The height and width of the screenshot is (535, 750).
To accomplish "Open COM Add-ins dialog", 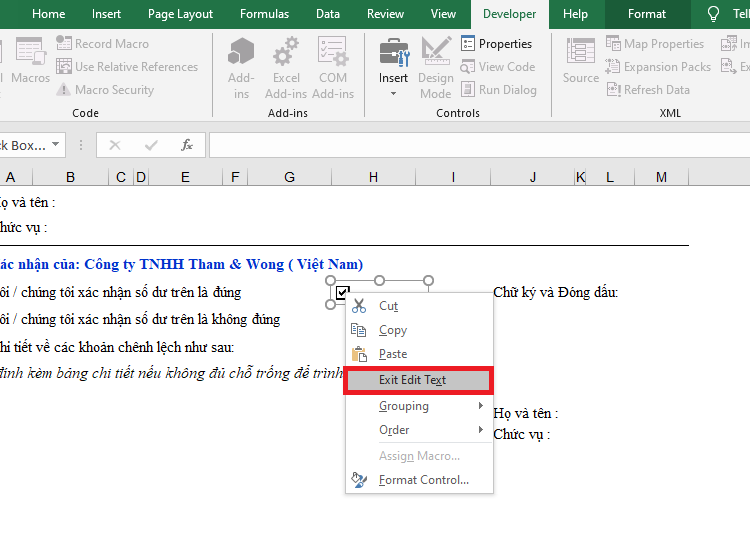I will point(333,68).
